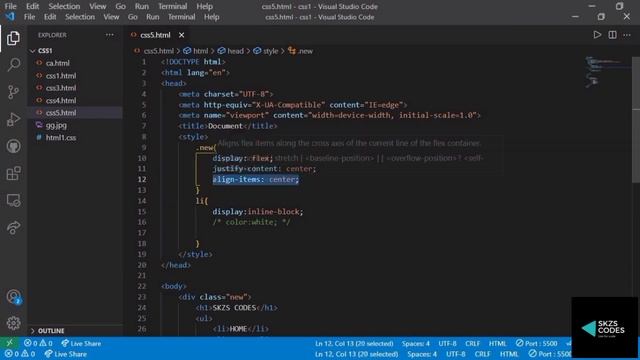640x360 pixels.
Task: Click the display: flex; line
Action: 242,158
